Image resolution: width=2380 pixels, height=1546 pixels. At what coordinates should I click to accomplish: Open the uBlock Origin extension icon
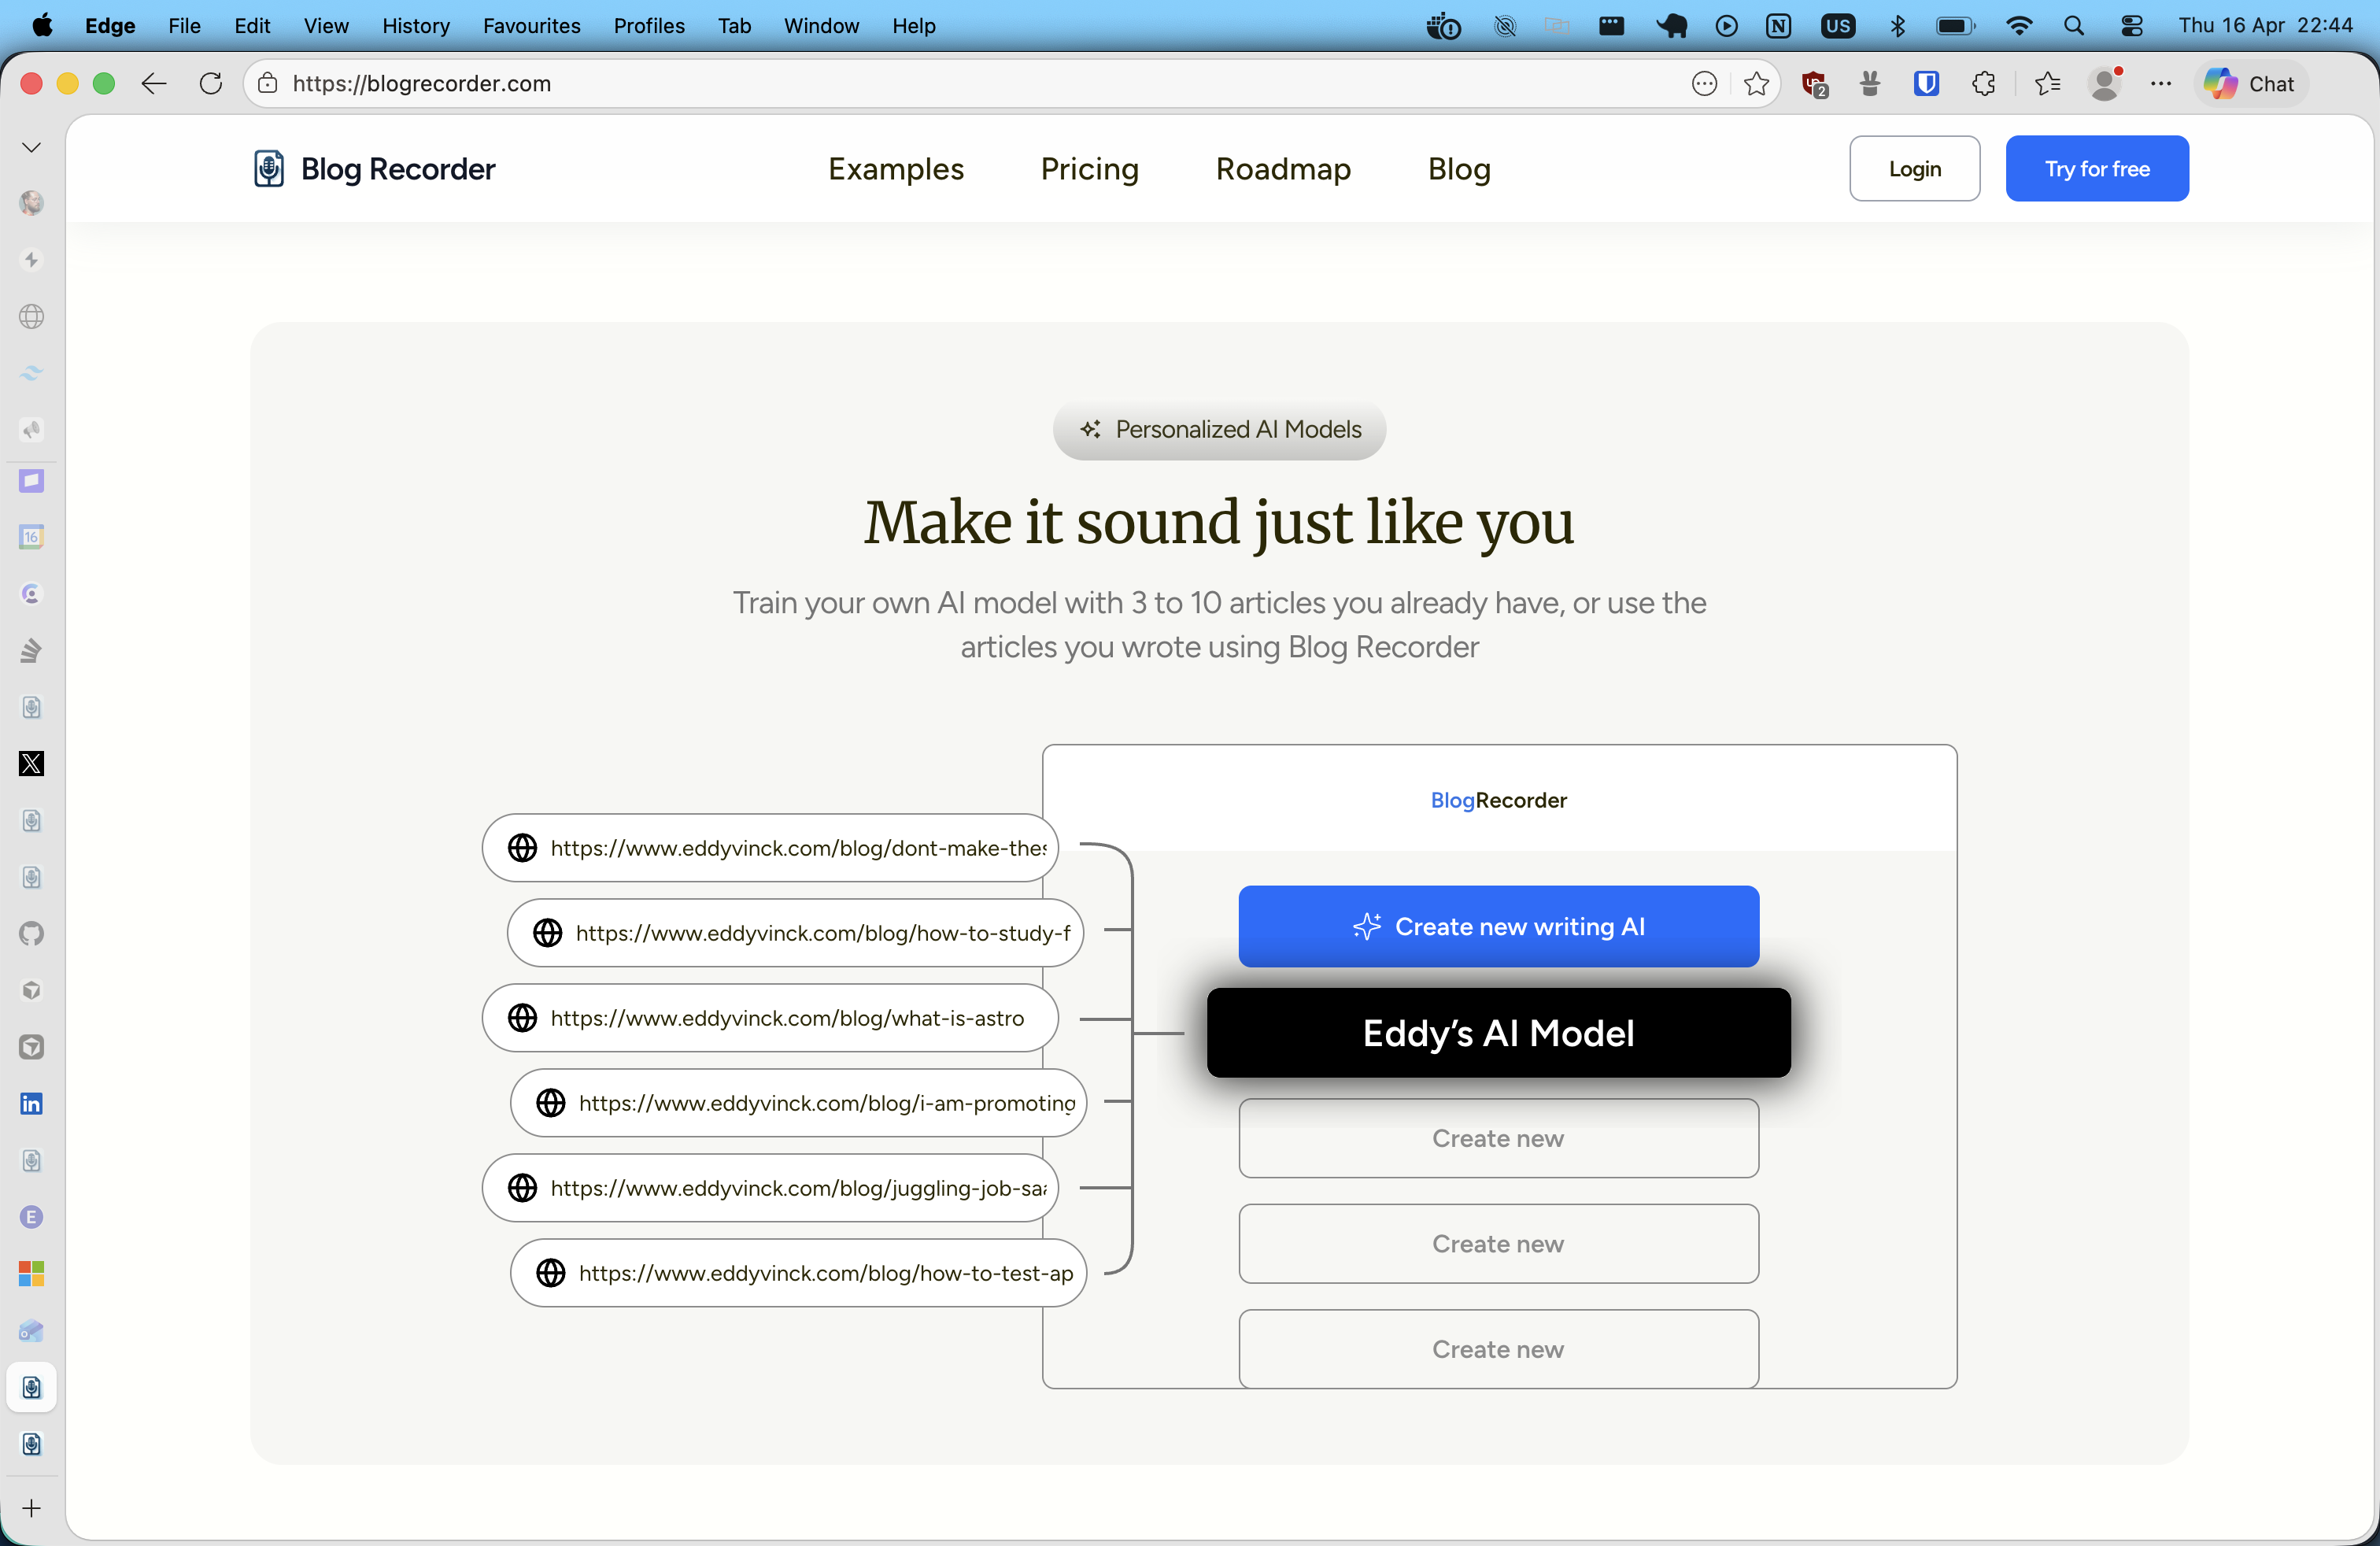1815,84
